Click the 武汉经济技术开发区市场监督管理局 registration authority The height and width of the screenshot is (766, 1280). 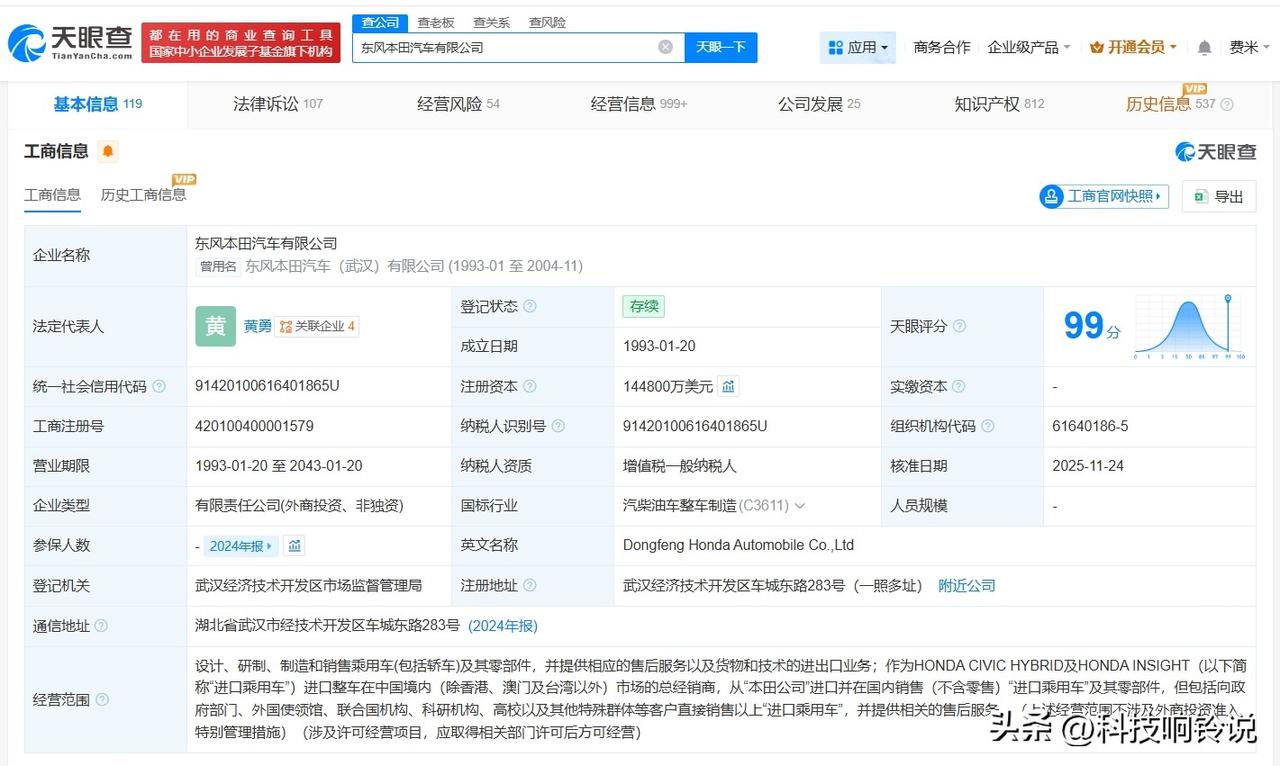point(309,586)
